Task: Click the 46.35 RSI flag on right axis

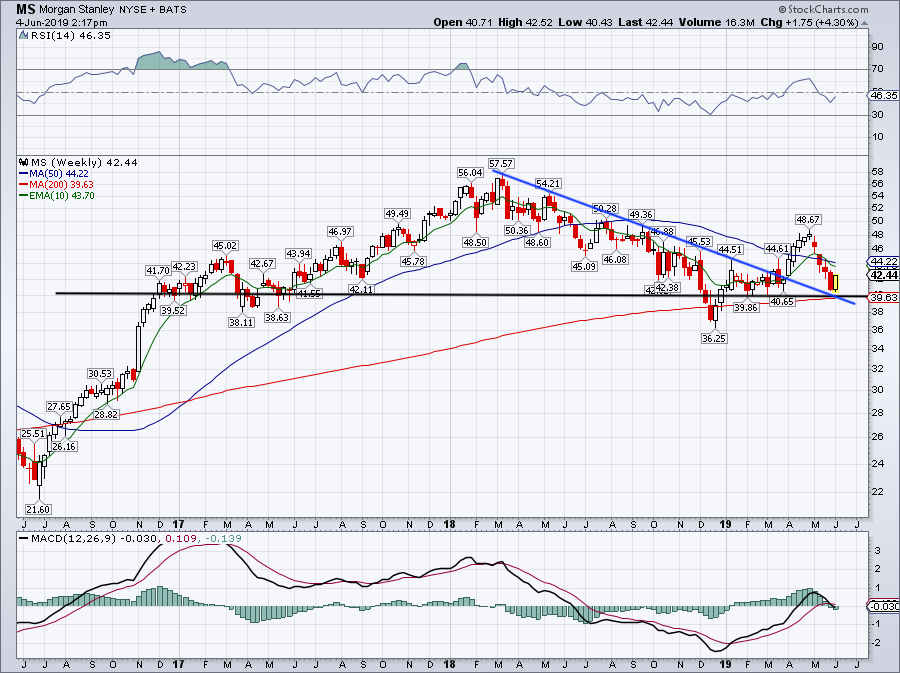Action: pyautogui.click(x=883, y=95)
